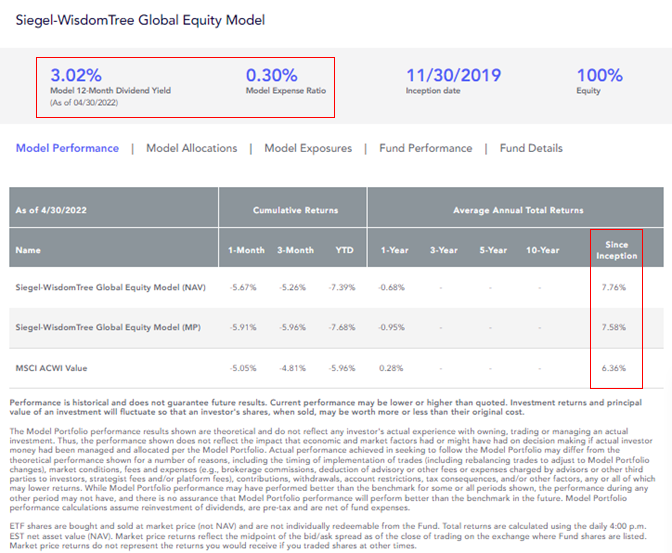
Task: Click the 5-Year column header
Action: tap(493, 250)
